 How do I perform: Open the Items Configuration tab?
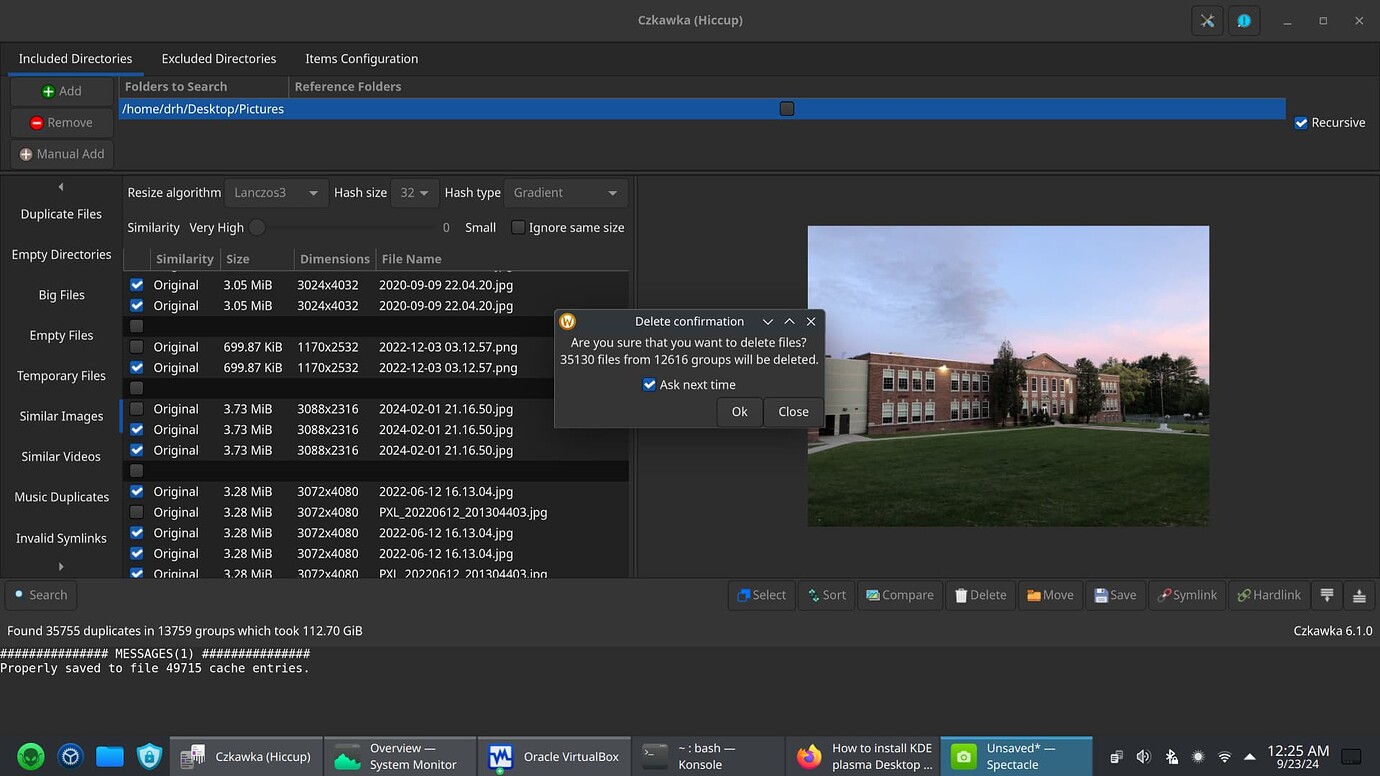[x=361, y=58]
